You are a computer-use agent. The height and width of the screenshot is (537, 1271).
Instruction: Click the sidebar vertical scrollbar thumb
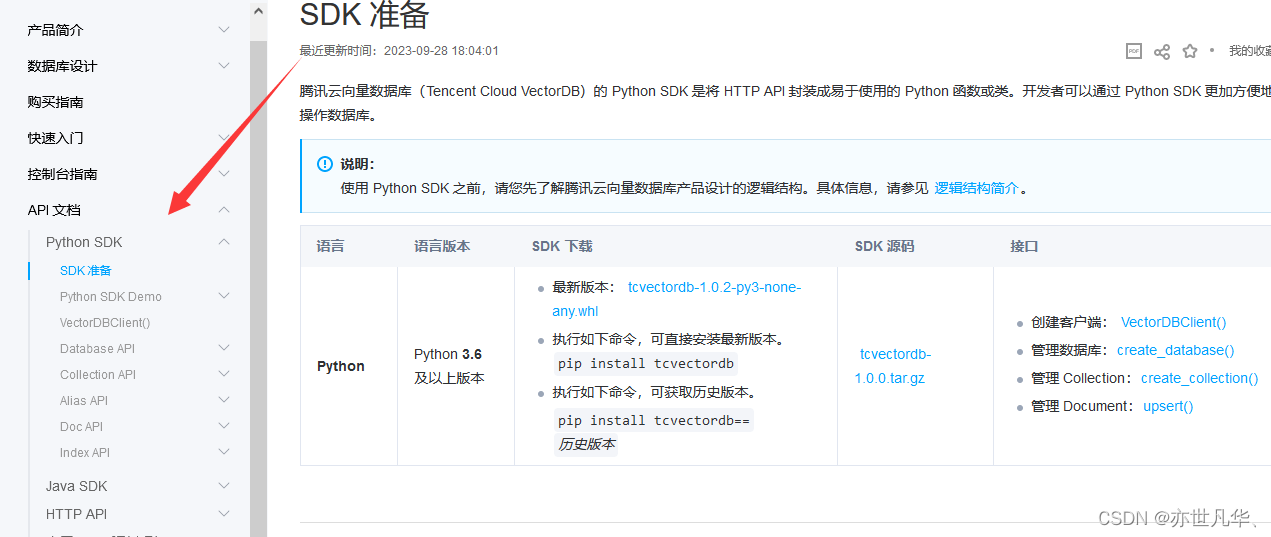258,290
